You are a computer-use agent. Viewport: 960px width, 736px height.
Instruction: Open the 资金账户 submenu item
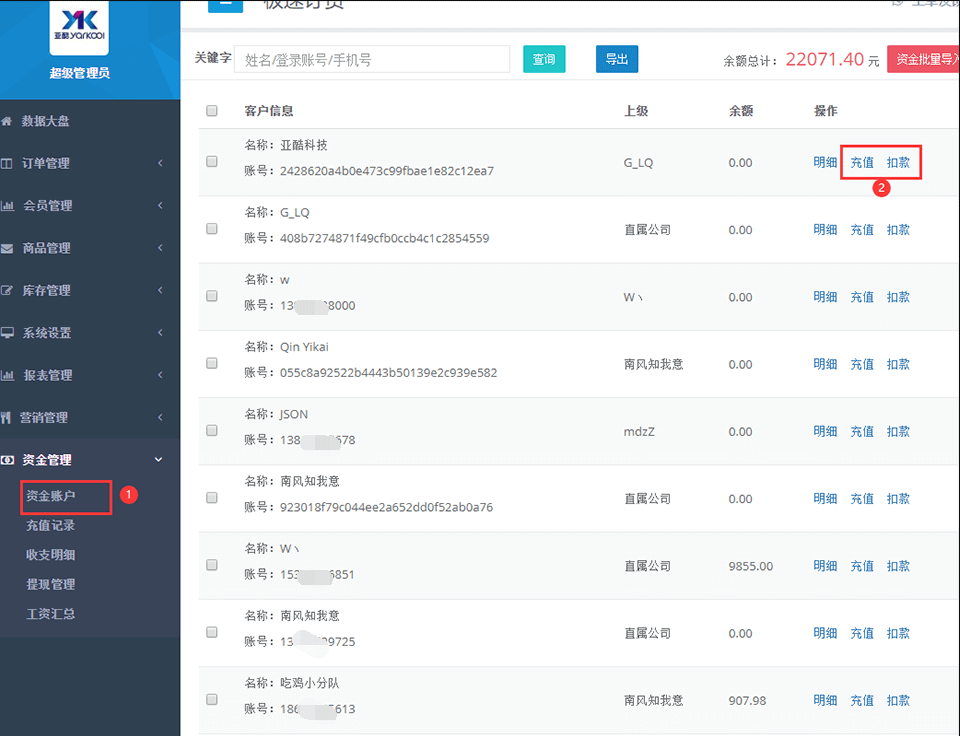pos(50,496)
